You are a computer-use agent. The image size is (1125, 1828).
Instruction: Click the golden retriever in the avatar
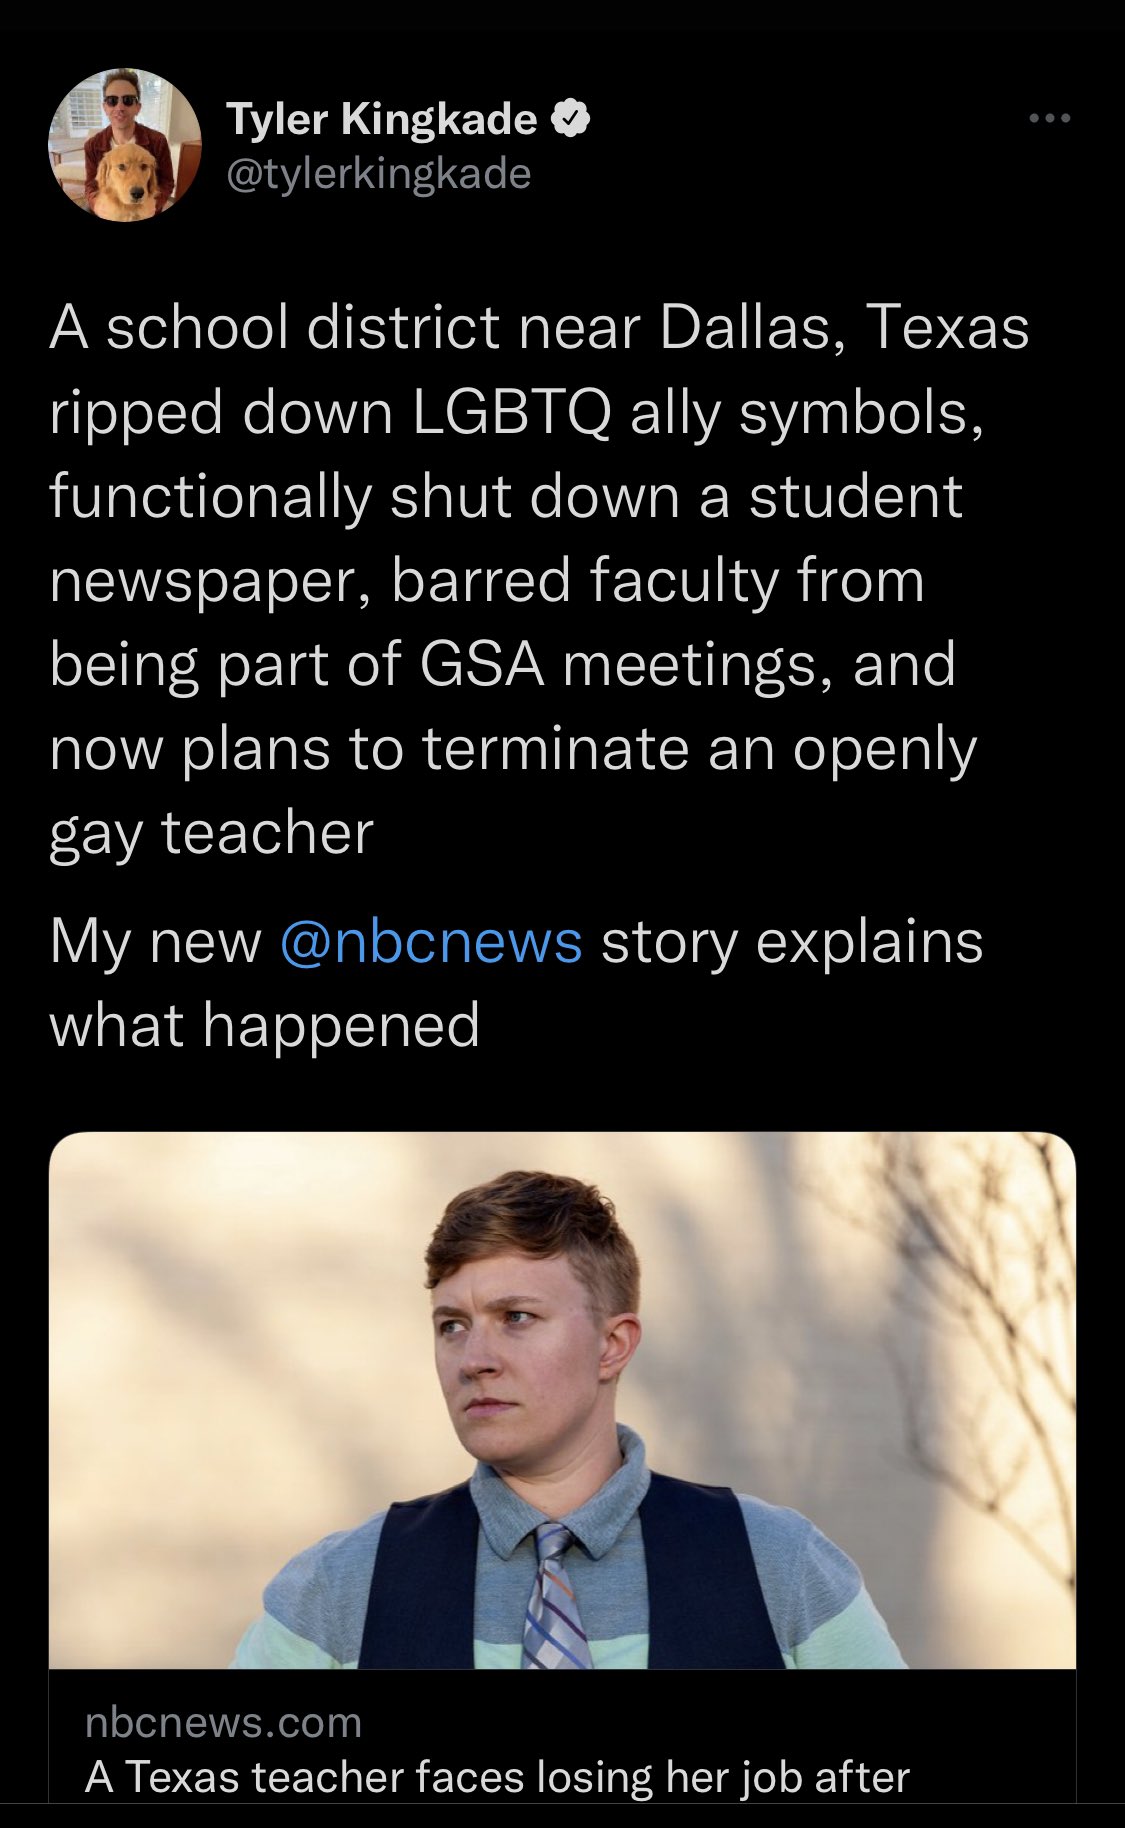coord(124,180)
